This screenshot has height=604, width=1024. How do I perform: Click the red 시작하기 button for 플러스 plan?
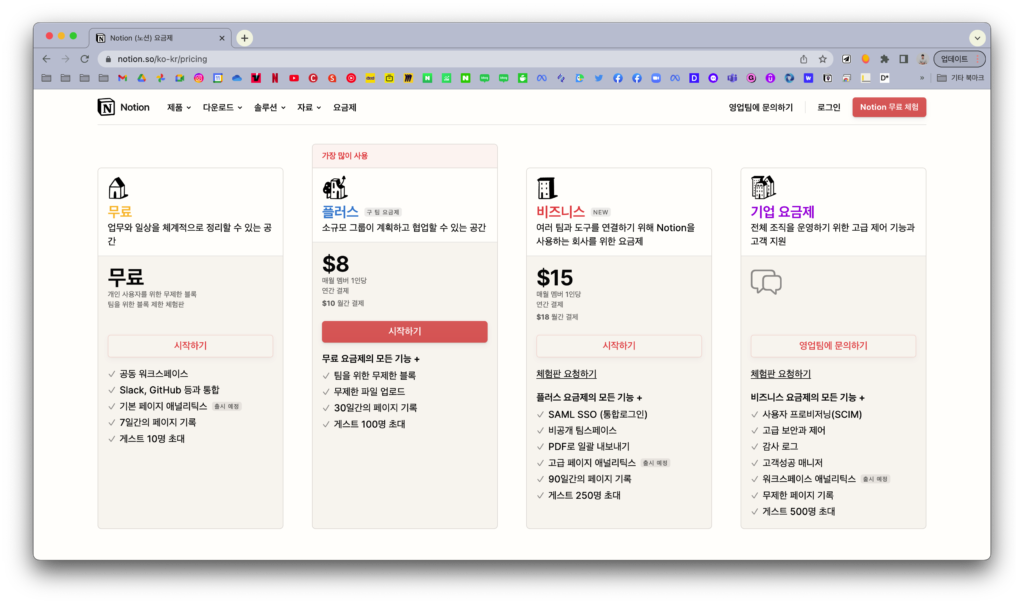tap(404, 332)
